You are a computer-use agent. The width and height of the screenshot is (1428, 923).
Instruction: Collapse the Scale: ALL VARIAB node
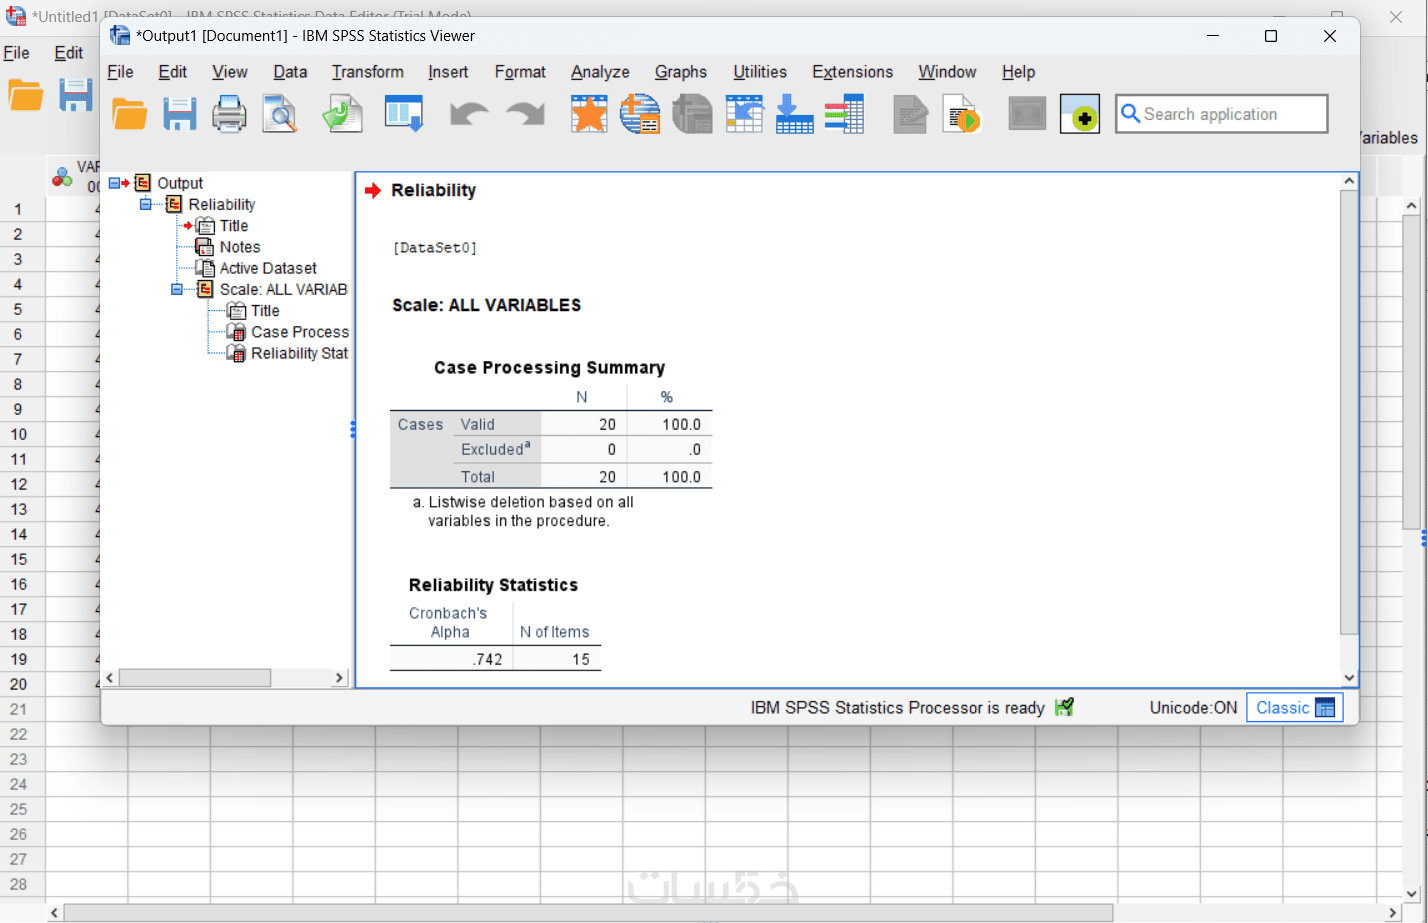tap(177, 289)
